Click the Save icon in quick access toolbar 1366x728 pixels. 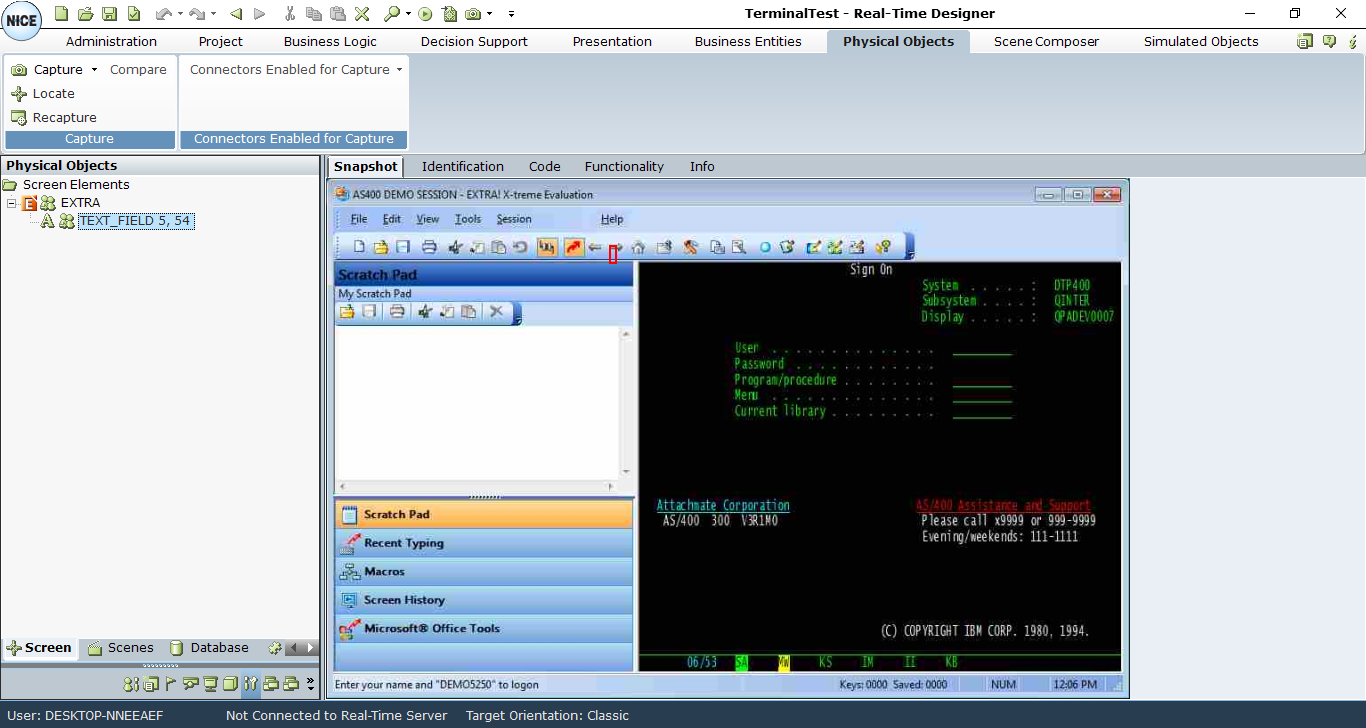(109, 14)
